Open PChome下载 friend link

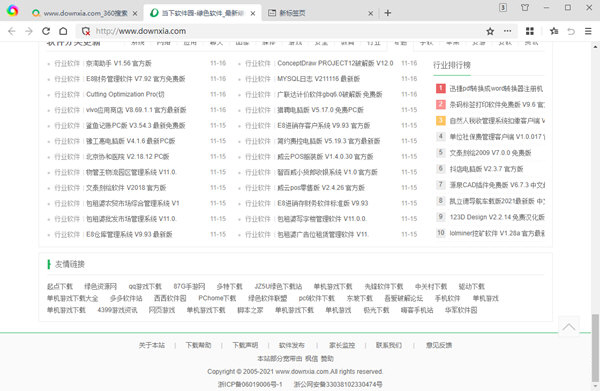217,298
